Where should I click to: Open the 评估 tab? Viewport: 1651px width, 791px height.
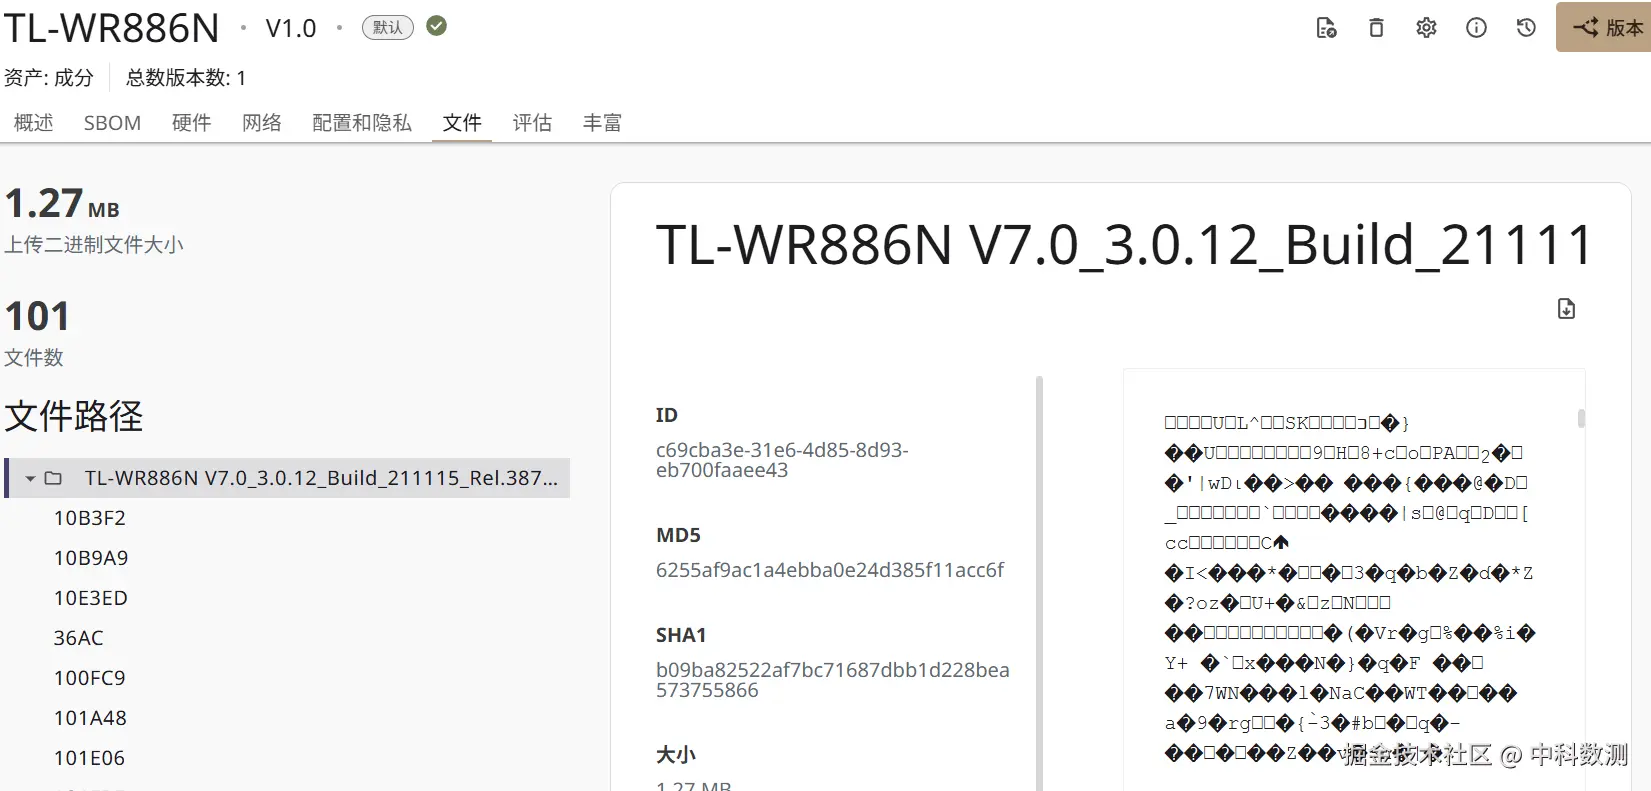tap(532, 123)
